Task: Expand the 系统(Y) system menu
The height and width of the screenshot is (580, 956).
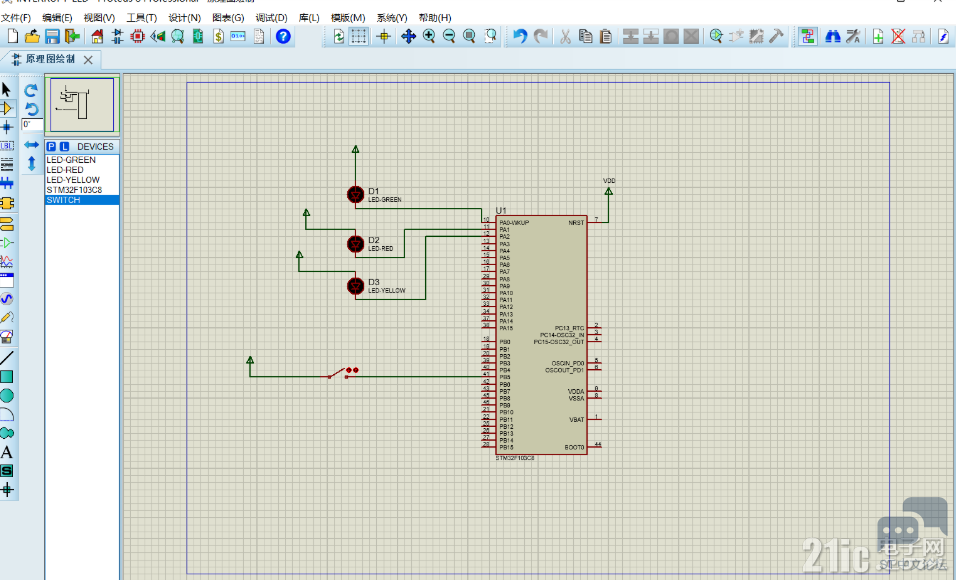Action: [x=392, y=18]
